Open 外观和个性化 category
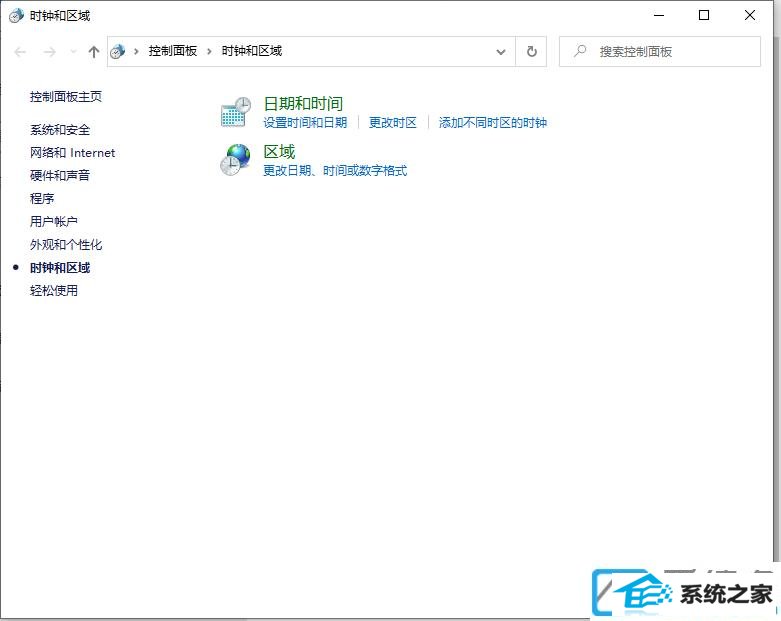Viewport: 781px width, 621px height. tap(66, 245)
